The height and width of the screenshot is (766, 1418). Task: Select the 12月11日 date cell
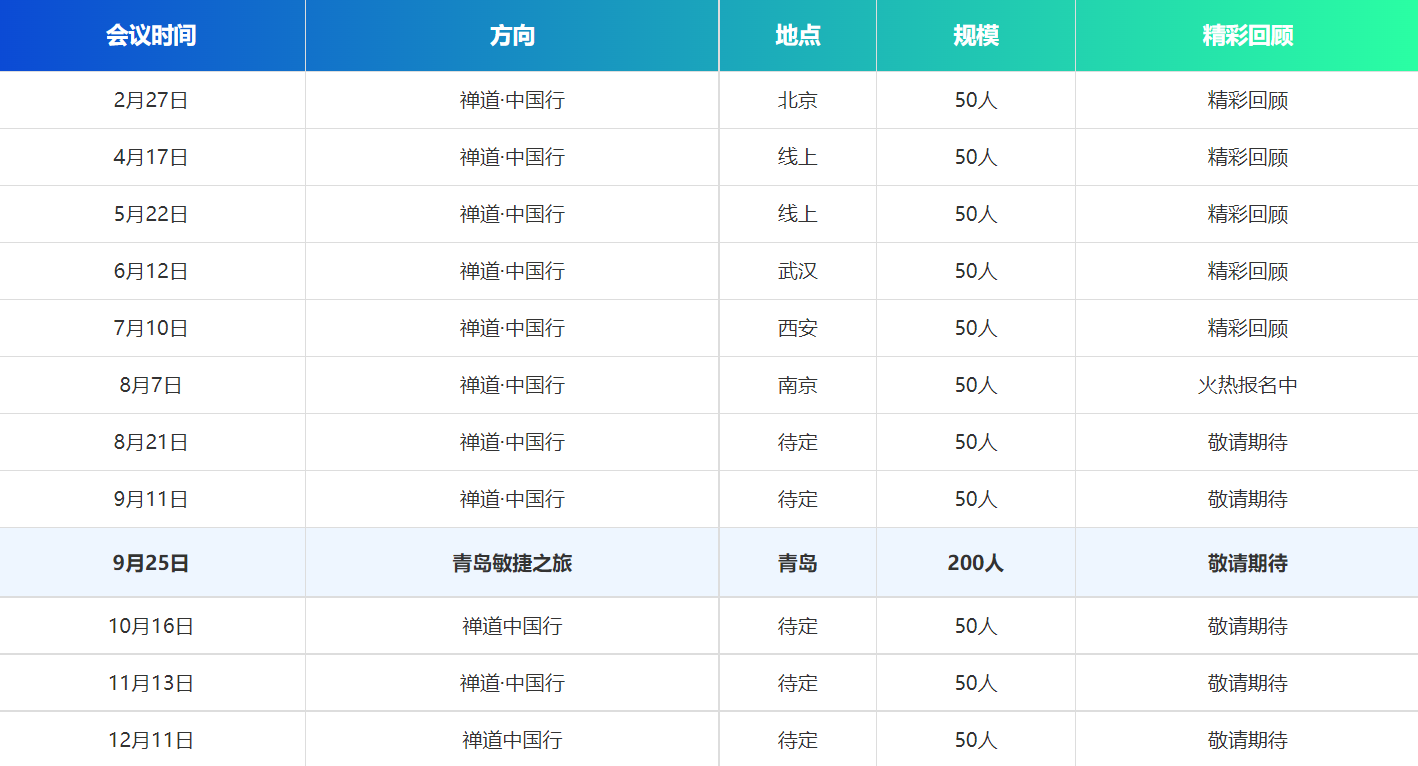coord(151,740)
